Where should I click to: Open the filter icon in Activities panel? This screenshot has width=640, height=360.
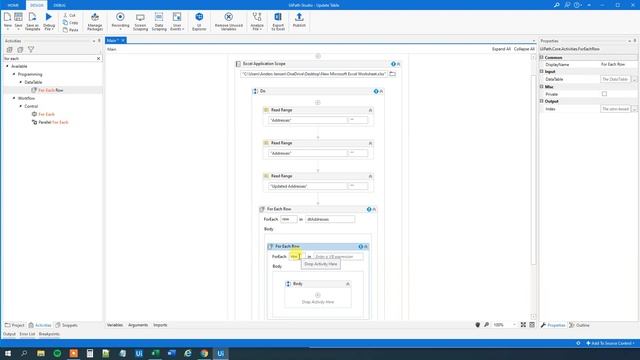point(31,49)
